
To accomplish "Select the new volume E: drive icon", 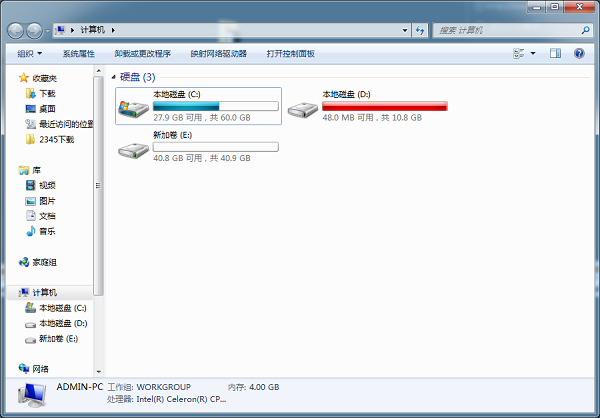I will pos(133,150).
